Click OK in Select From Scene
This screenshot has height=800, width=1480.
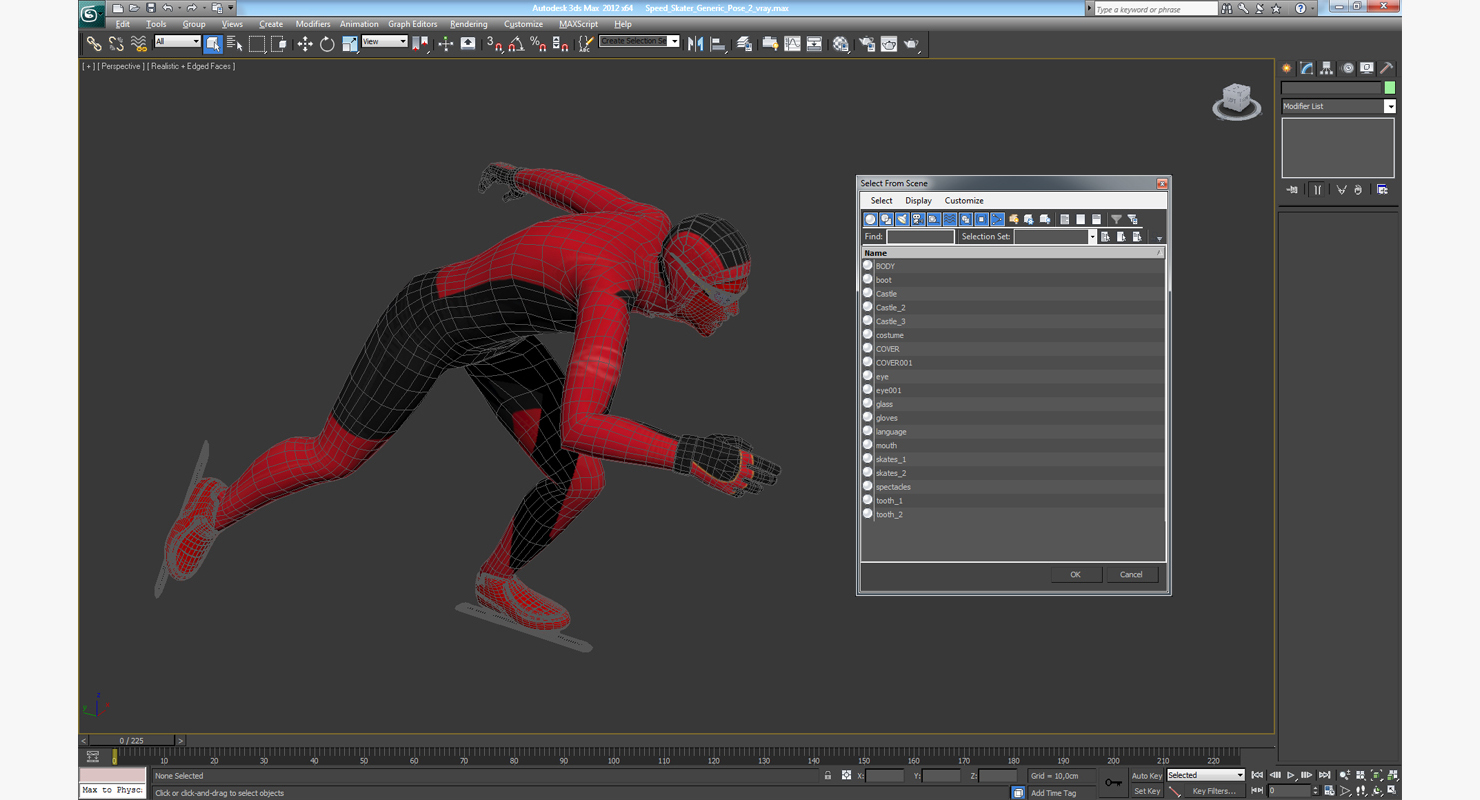coord(1075,574)
